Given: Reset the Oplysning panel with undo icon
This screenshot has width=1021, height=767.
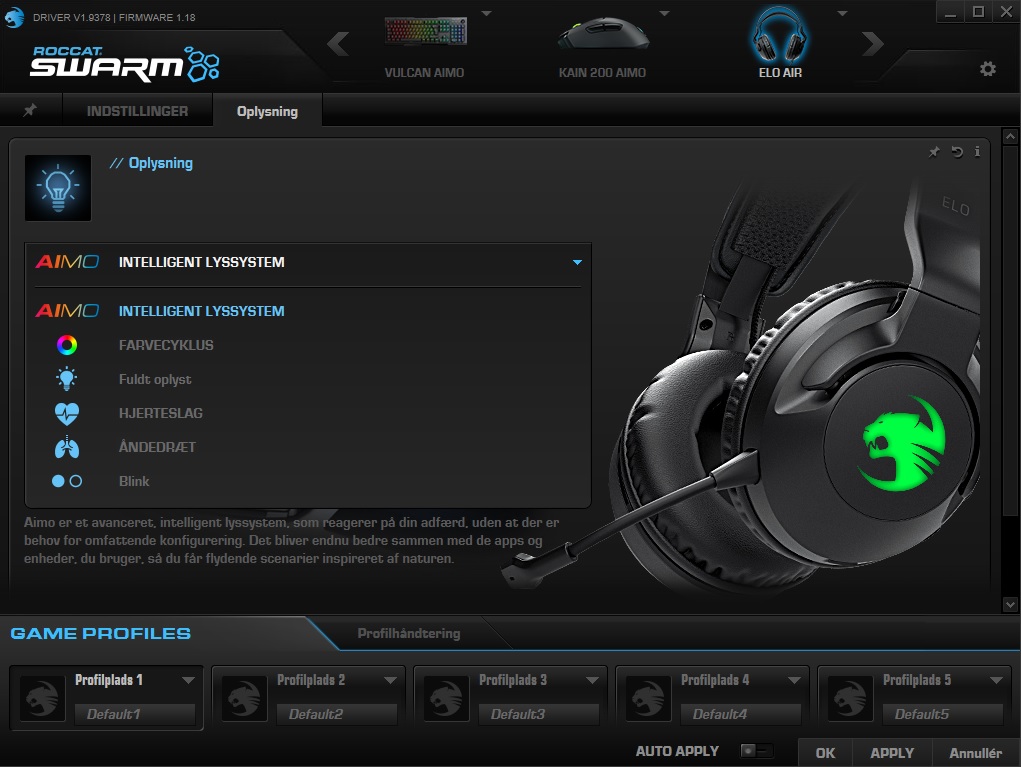Looking at the screenshot, I should [x=957, y=152].
